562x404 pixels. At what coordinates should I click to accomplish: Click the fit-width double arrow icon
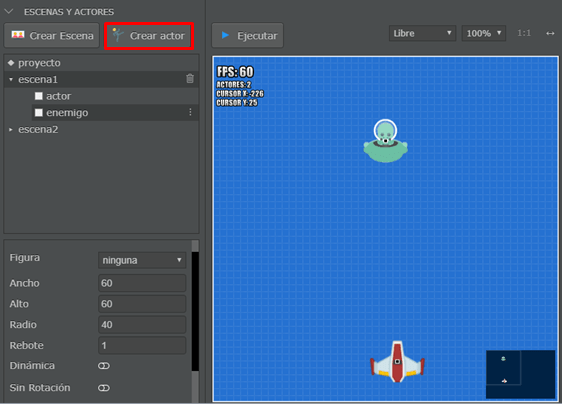point(550,33)
